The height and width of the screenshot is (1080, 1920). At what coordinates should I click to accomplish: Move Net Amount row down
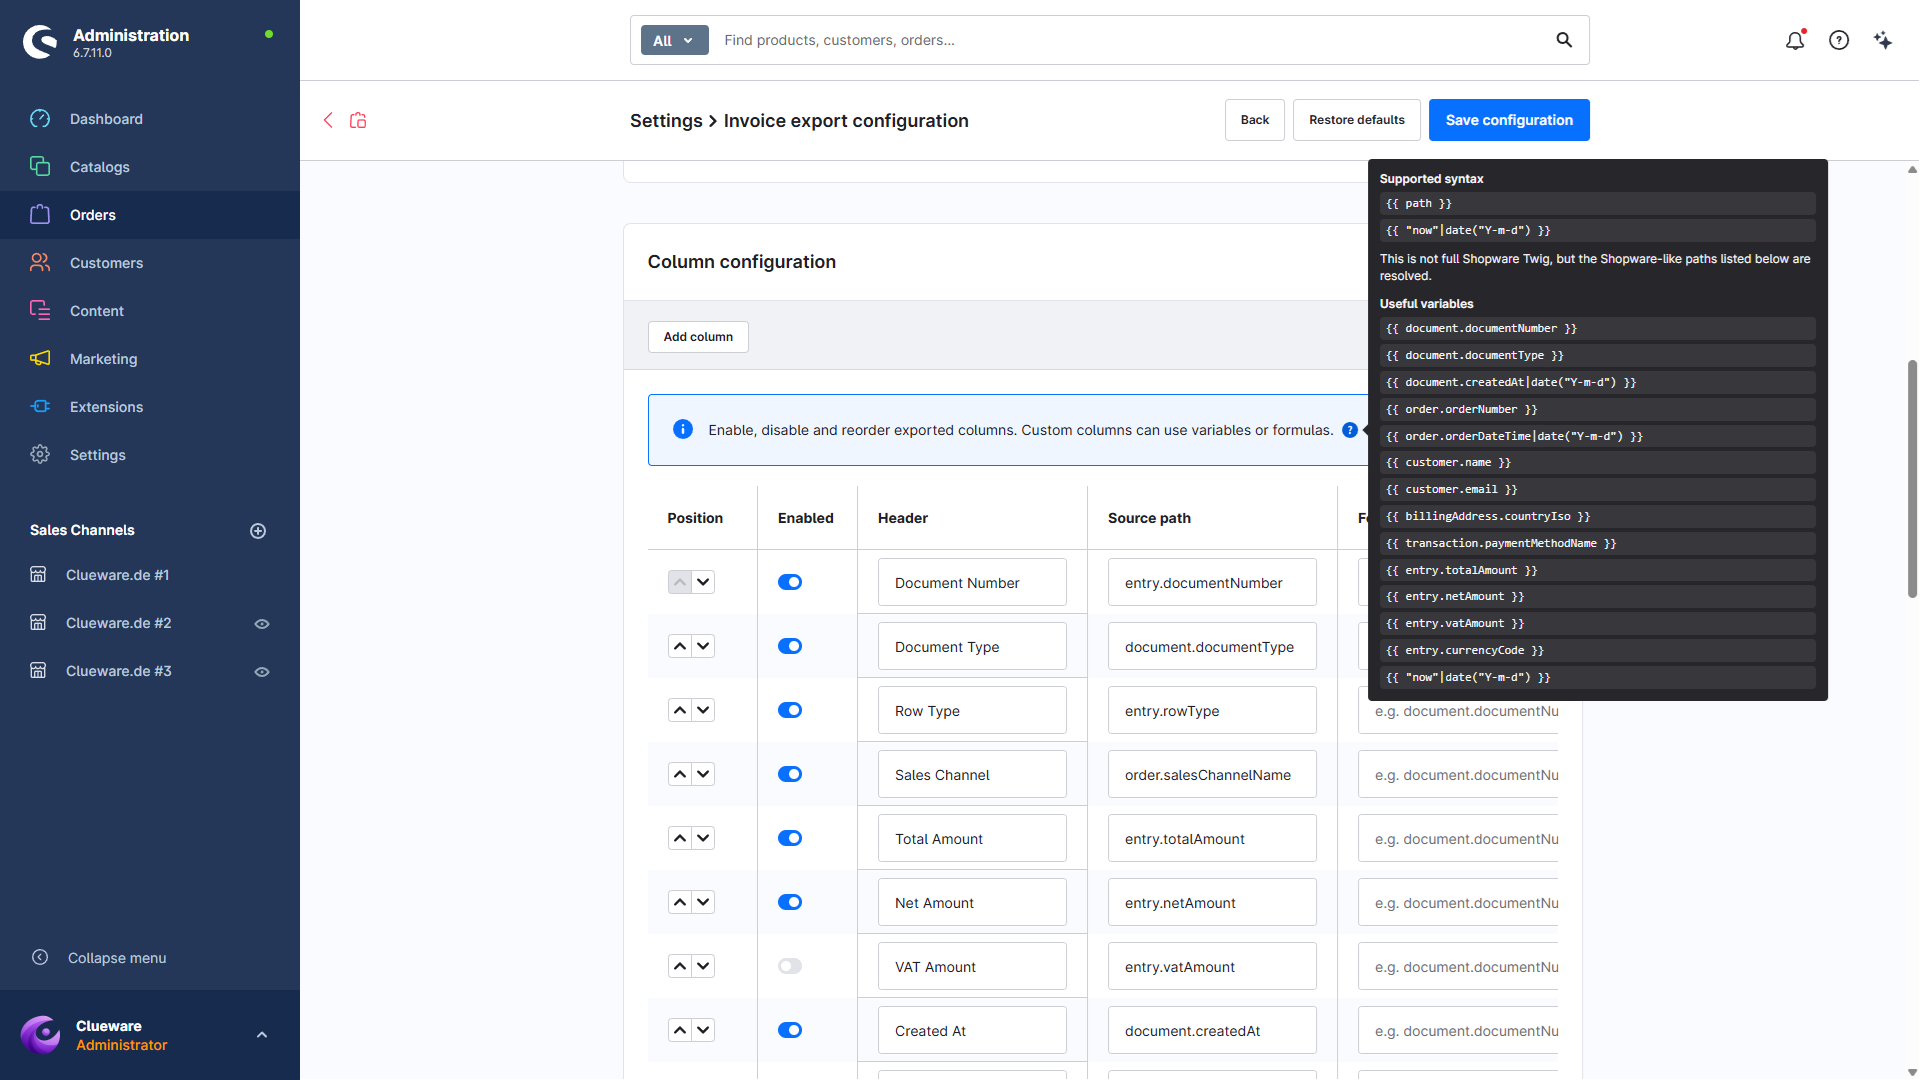tap(703, 902)
